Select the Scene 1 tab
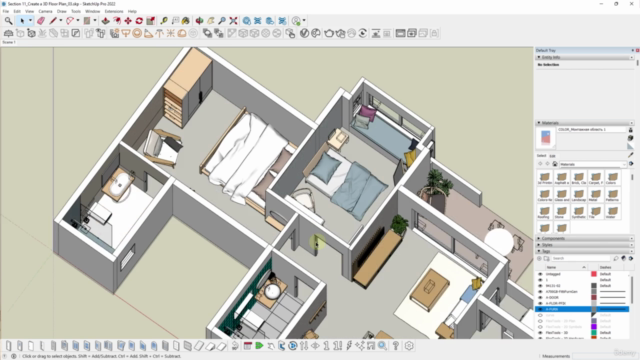The image size is (640, 360). (9, 42)
